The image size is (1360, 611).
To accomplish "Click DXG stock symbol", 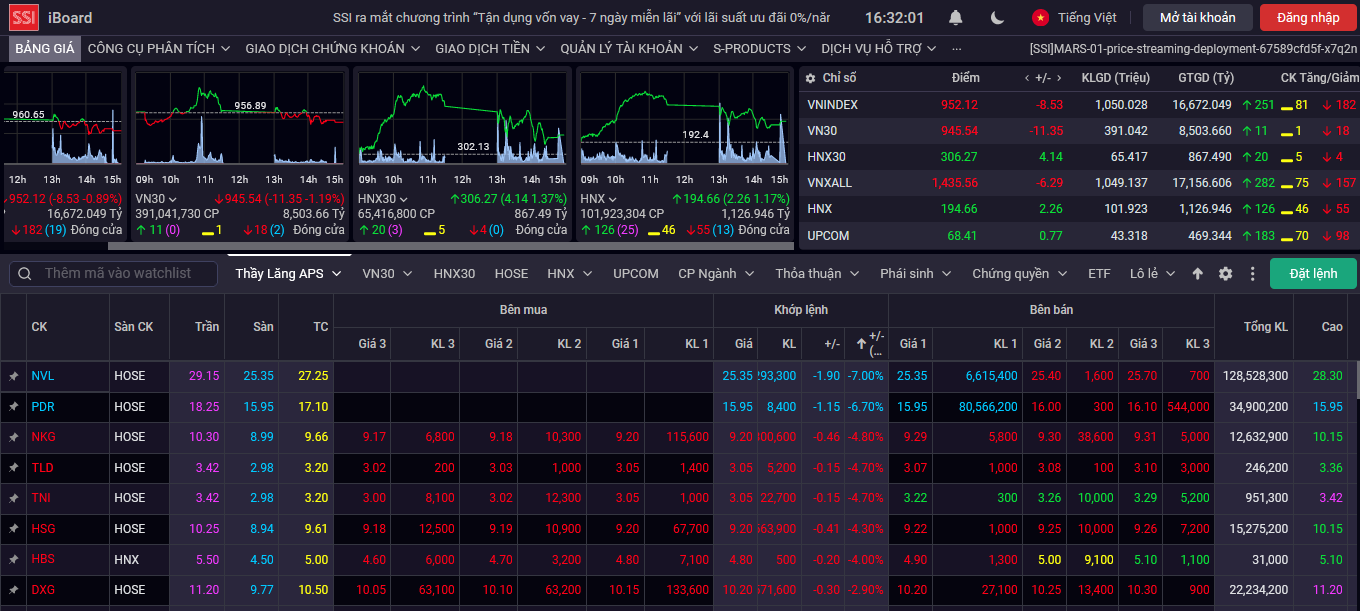I will point(43,590).
